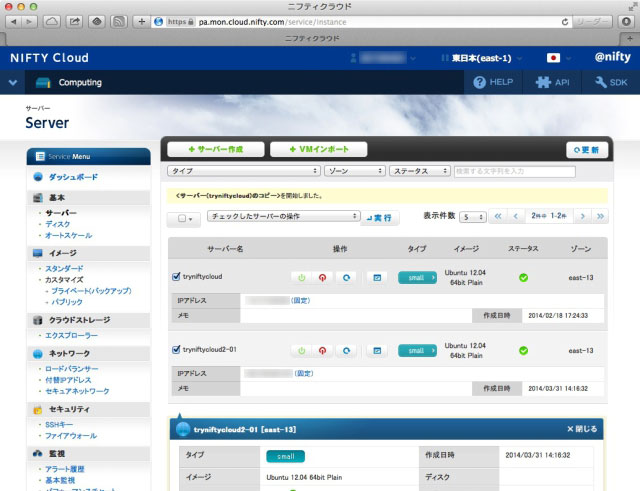This screenshot has height=491, width=640.
Task: Uncheck the tryniftycloud server checkbox
Action: tap(176, 276)
